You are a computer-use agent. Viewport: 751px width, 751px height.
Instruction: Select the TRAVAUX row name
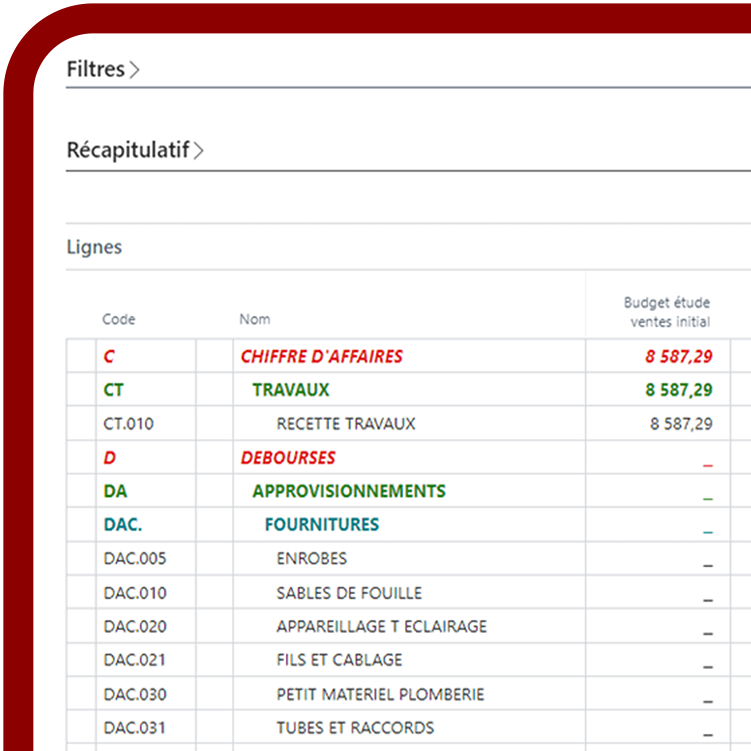point(290,390)
